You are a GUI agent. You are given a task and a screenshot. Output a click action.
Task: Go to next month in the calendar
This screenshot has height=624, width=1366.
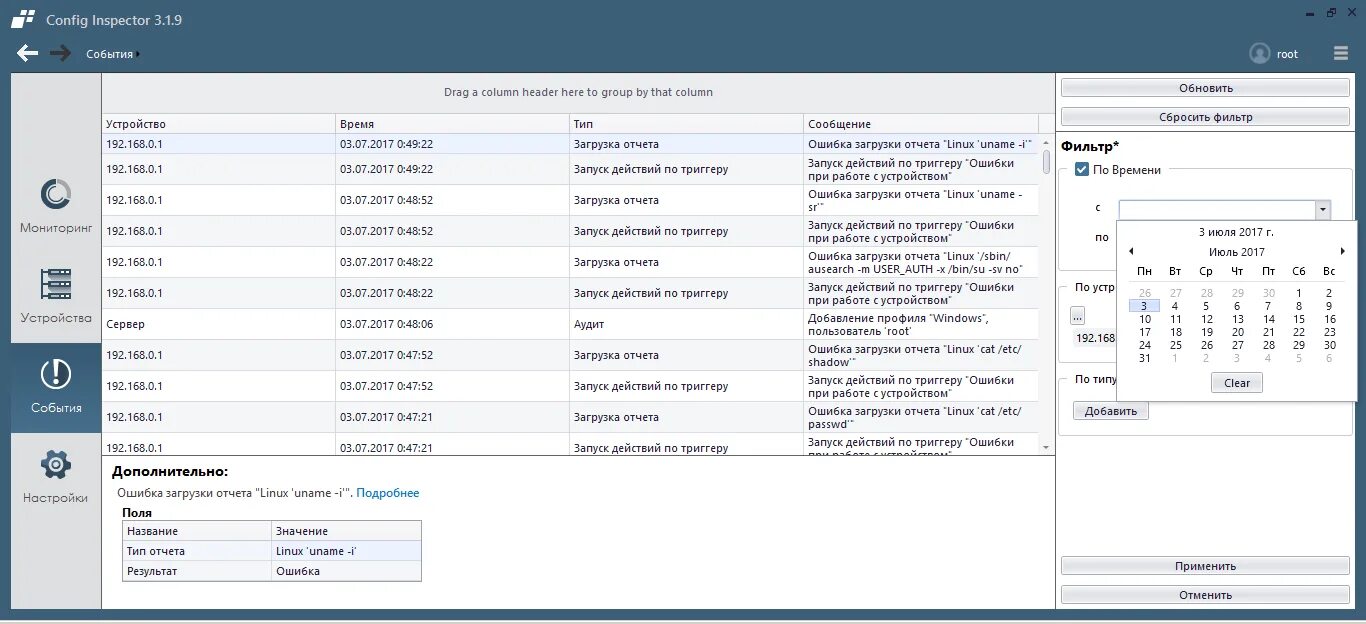point(1341,251)
